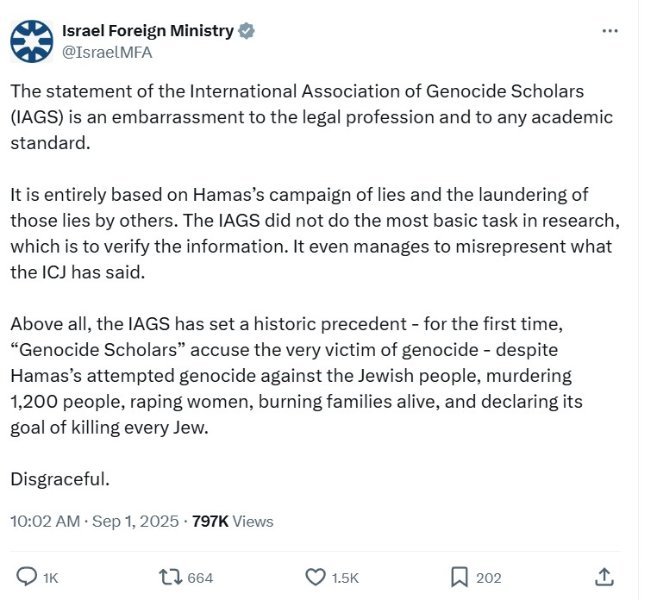This screenshot has width=657, height=600.
Task: Bookmark the post with the bookmark icon
Action: pos(459,577)
